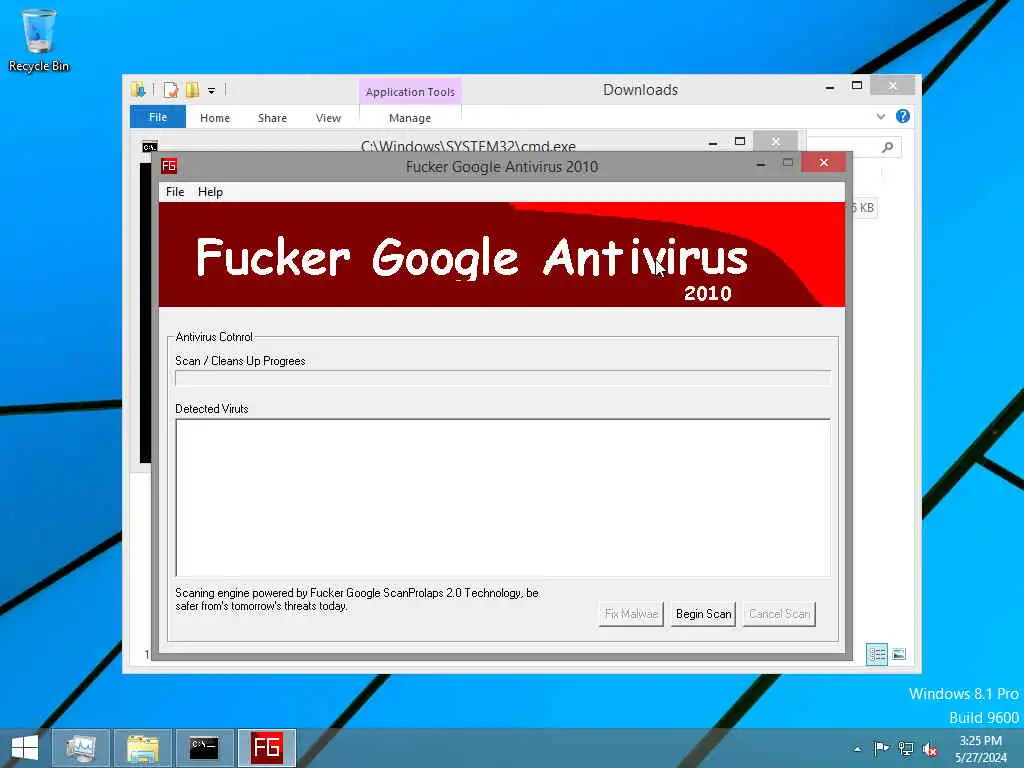Screen dimensions: 1024x768
Task: Click the Downloads folder icon in title bar
Action: pyautogui.click(x=138, y=89)
